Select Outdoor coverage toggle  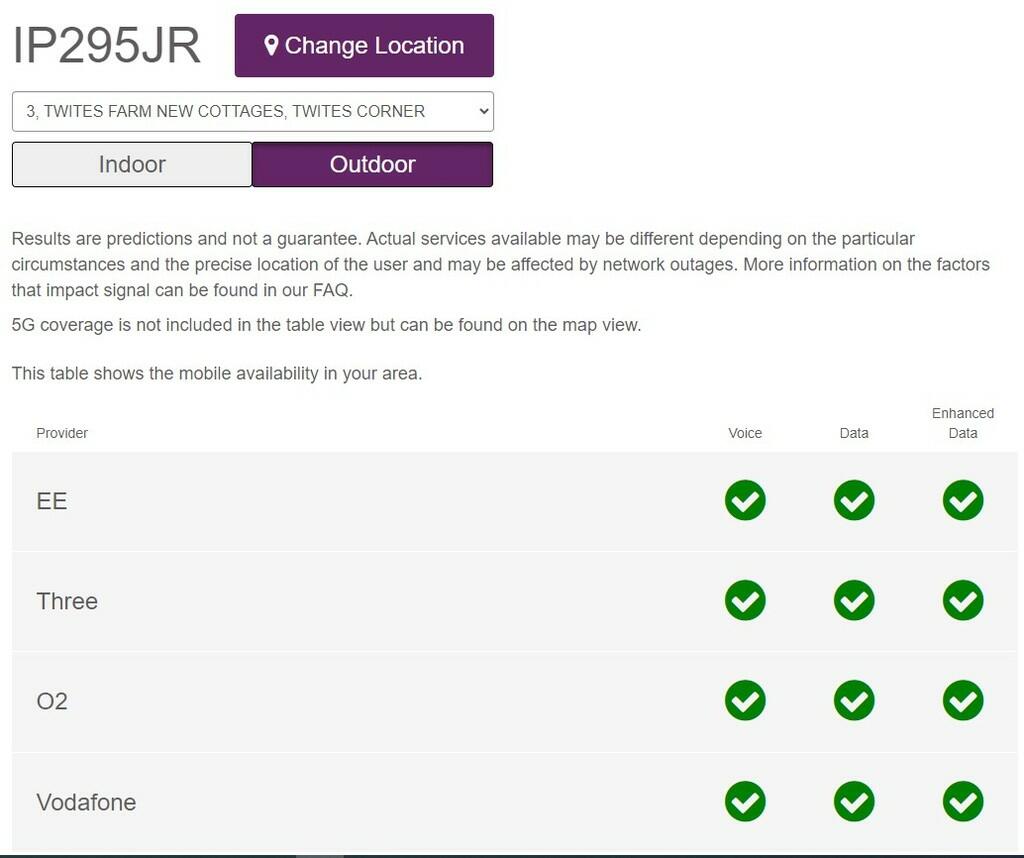372,165
